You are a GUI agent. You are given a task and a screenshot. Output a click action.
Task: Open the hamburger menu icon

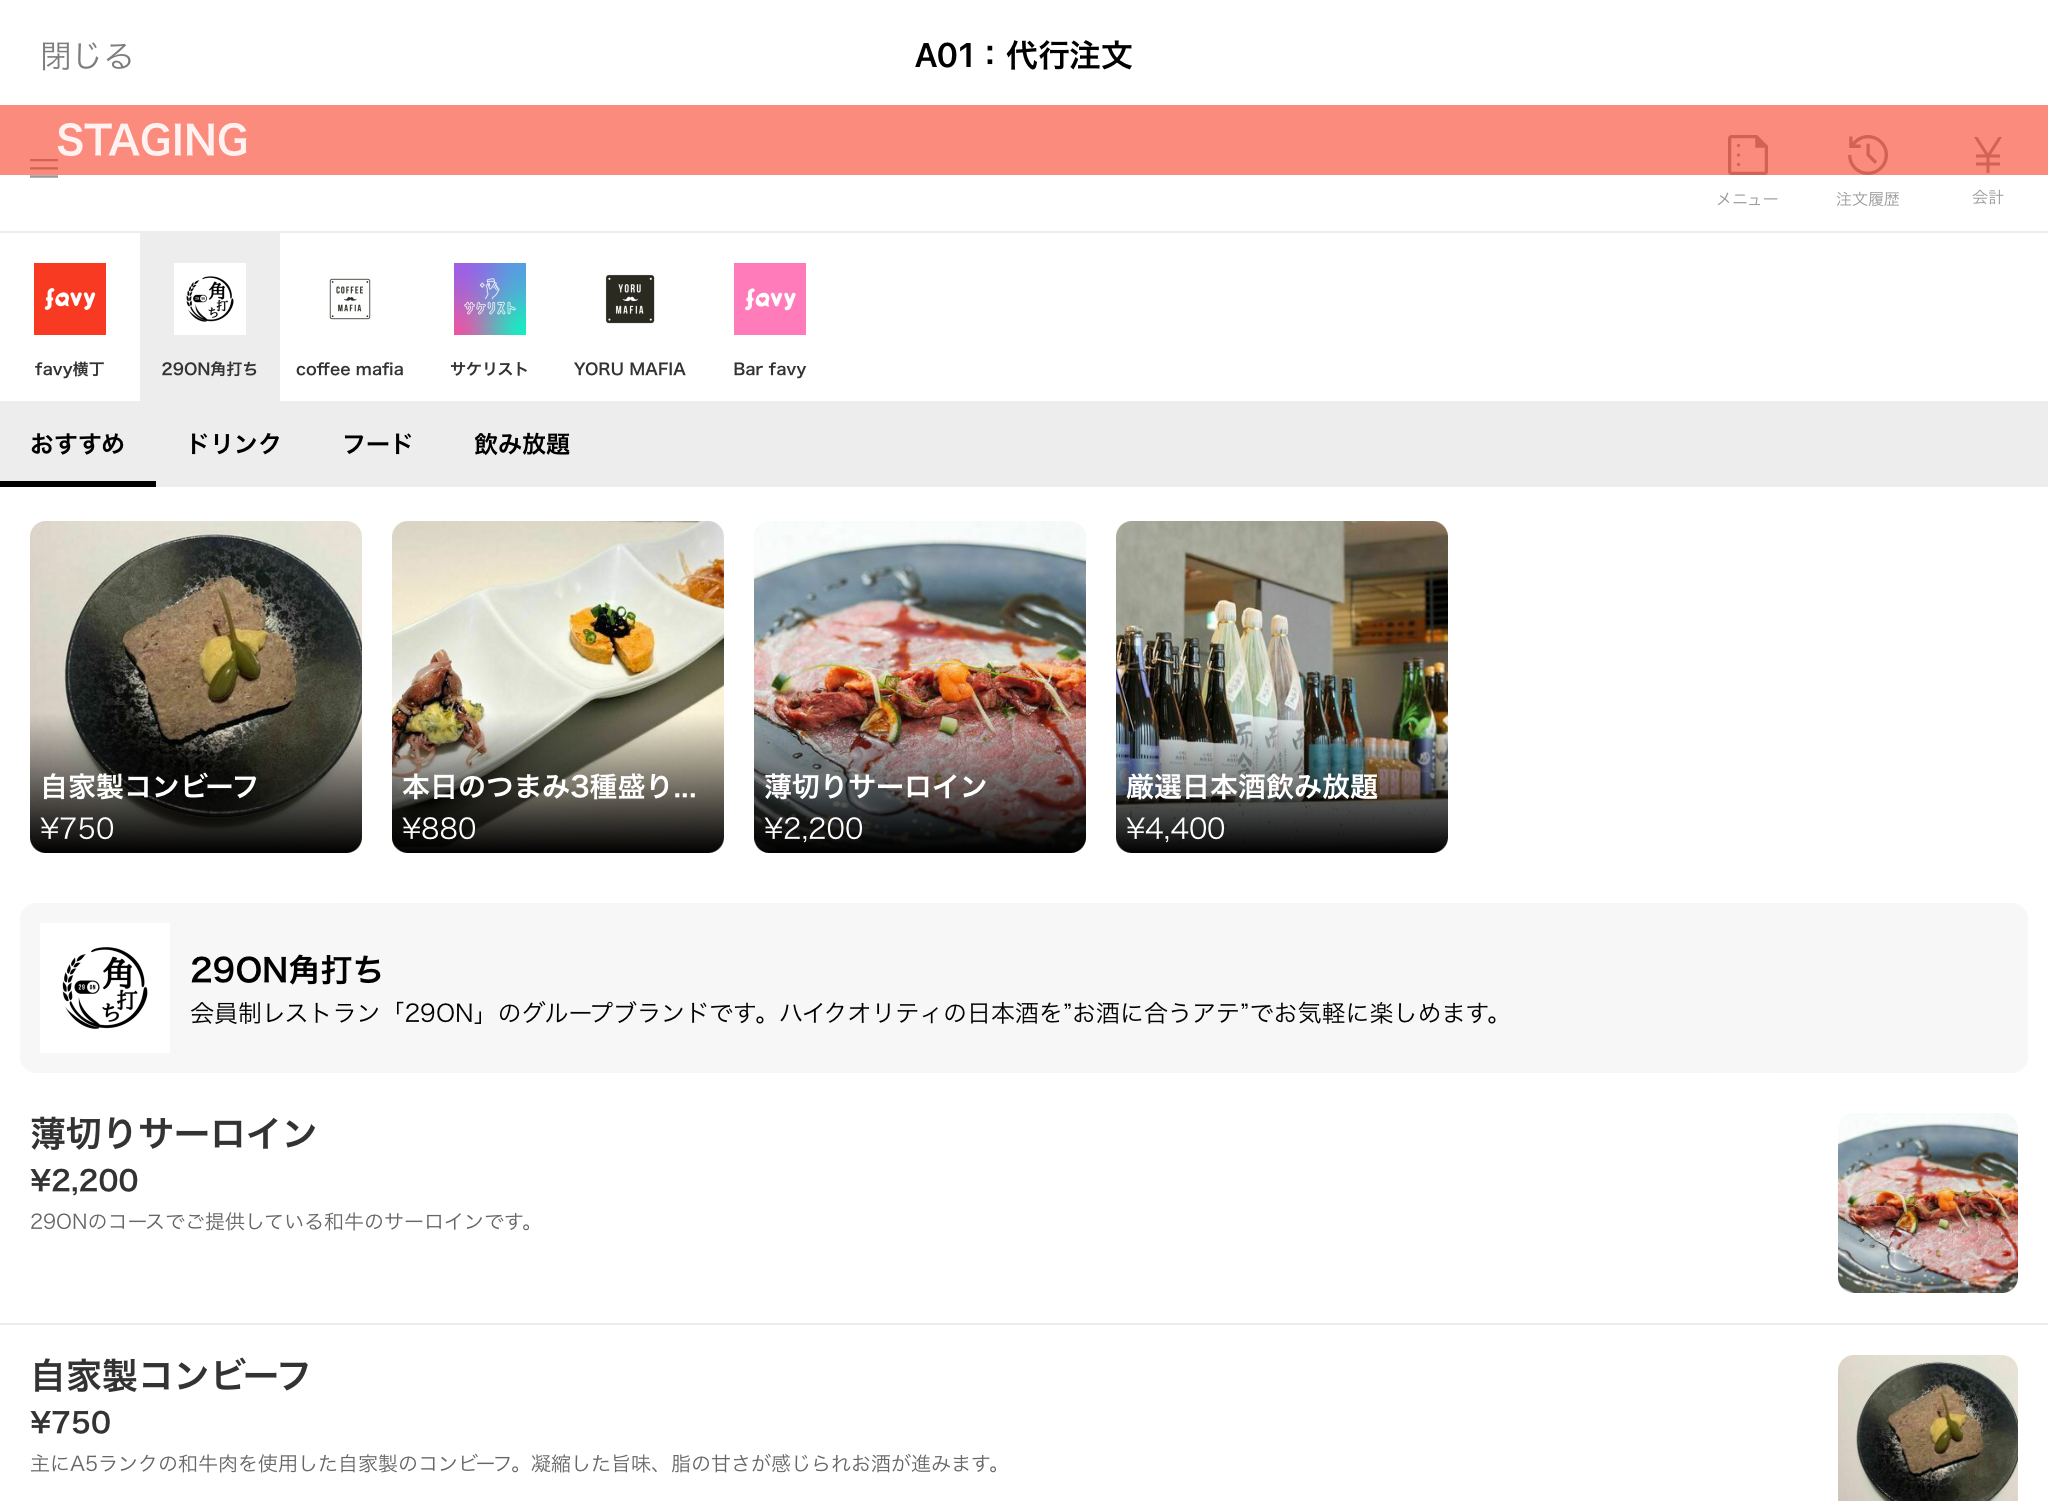pos(44,168)
